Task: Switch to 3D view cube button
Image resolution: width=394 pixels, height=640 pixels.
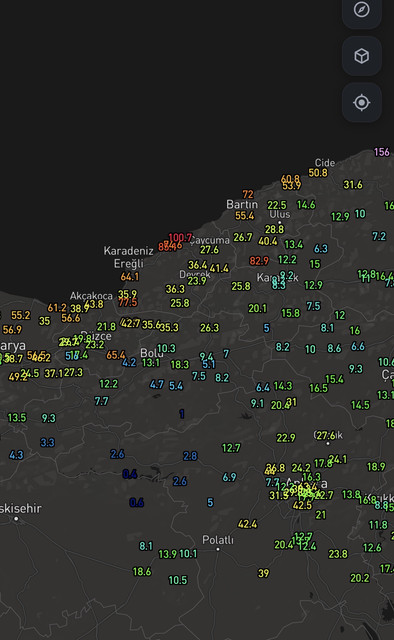Action: (362, 56)
